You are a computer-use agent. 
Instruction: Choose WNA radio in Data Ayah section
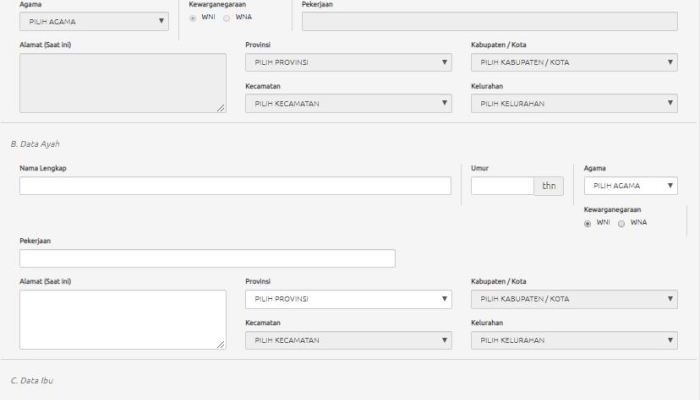[x=621, y=223]
